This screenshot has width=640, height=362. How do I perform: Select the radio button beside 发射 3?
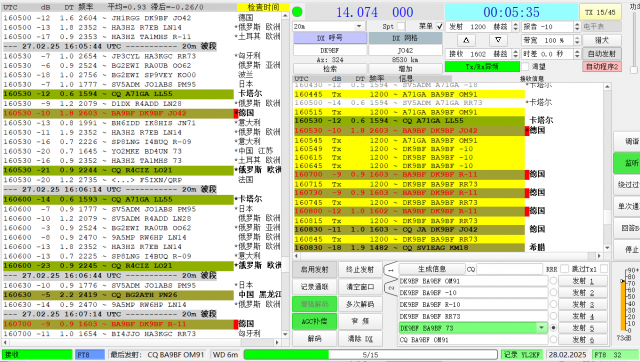point(553,304)
